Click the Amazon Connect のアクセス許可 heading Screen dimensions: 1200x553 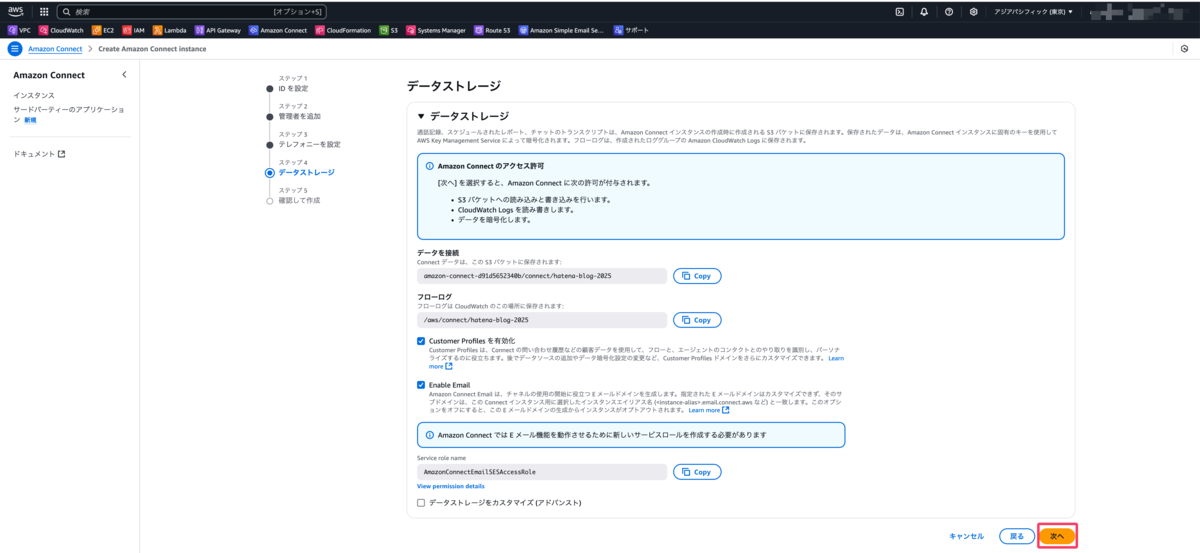pyautogui.click(x=491, y=166)
